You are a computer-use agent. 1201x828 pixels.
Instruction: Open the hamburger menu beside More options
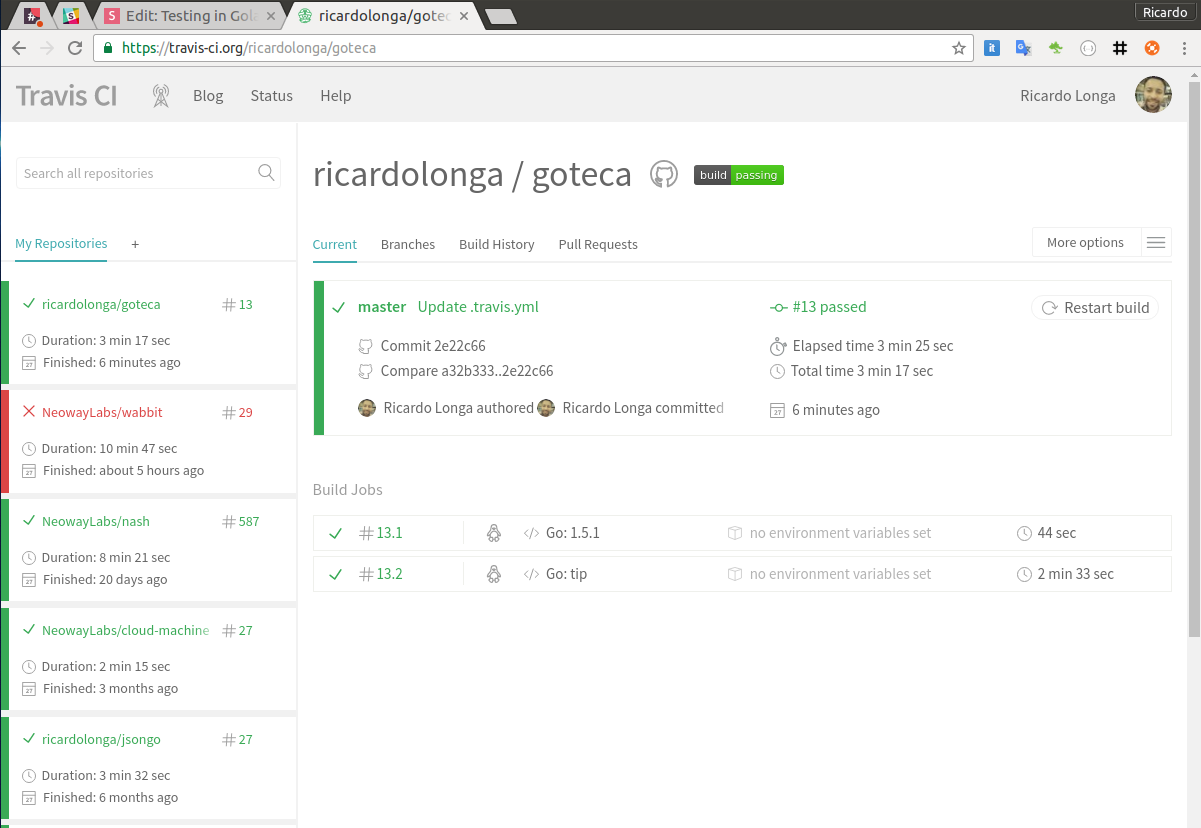(x=1156, y=243)
